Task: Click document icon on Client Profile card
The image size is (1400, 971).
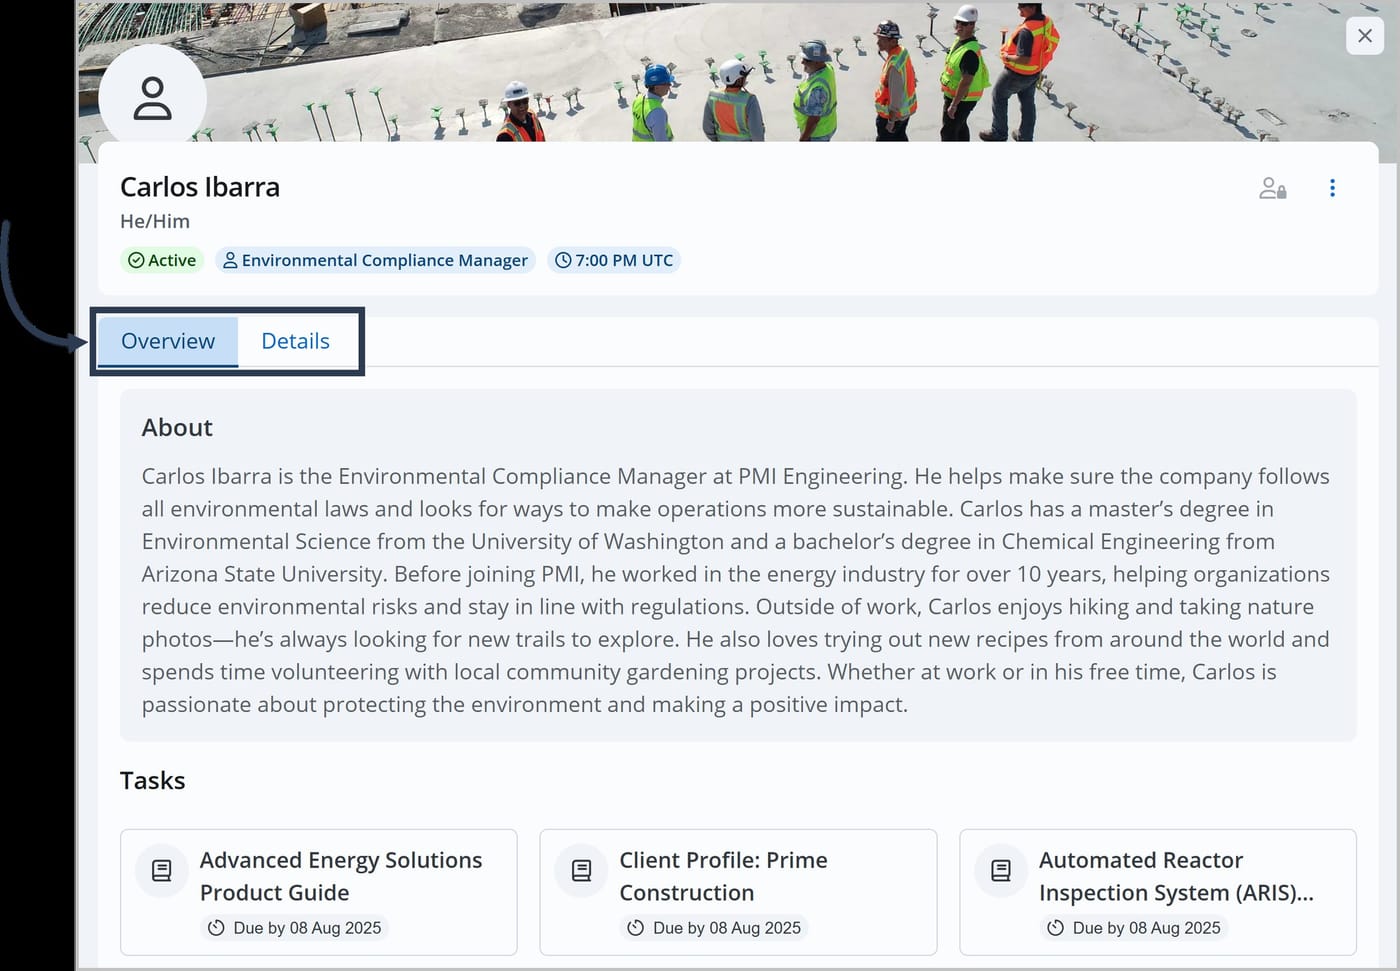Action: 581,871
